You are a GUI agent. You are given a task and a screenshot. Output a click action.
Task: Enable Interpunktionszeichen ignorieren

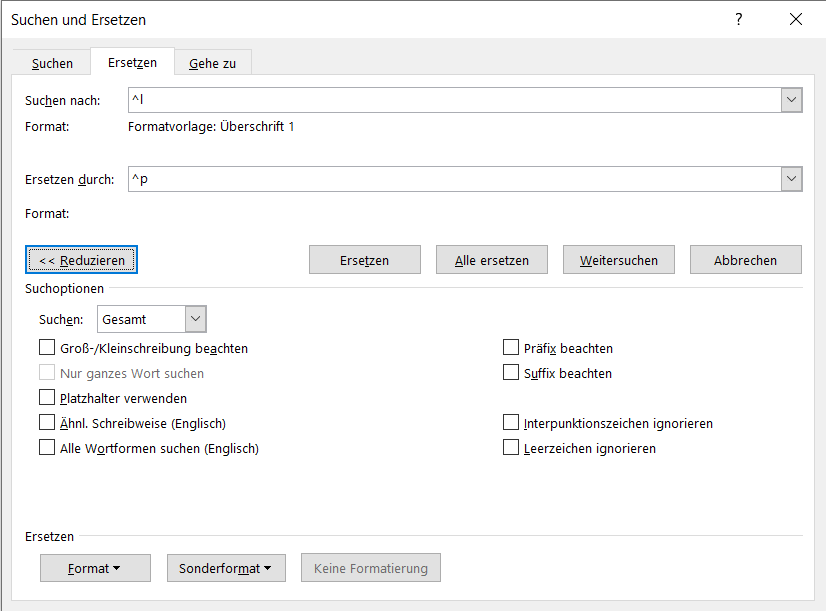(x=511, y=422)
